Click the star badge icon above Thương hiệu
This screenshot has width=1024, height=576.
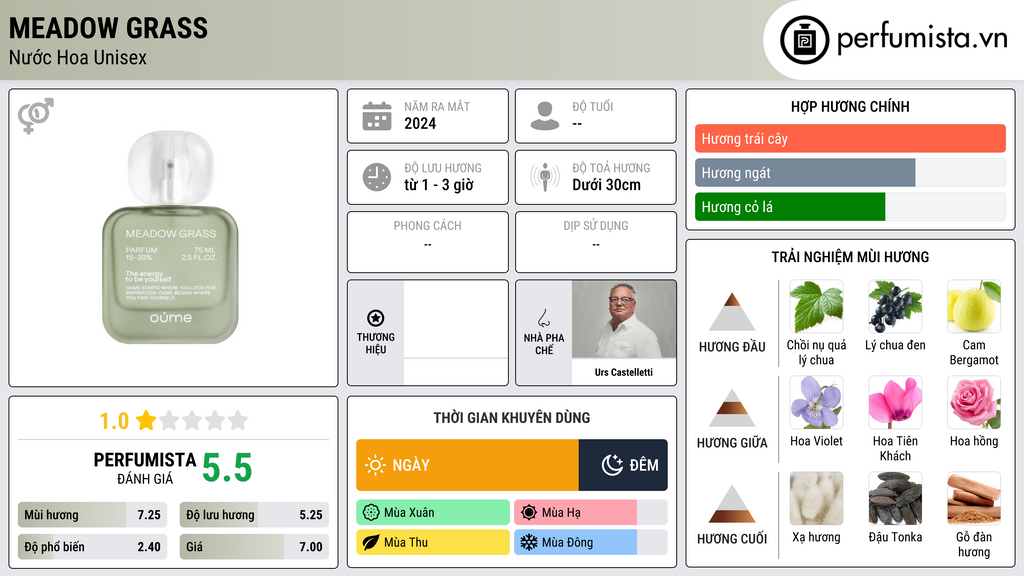[x=376, y=318]
